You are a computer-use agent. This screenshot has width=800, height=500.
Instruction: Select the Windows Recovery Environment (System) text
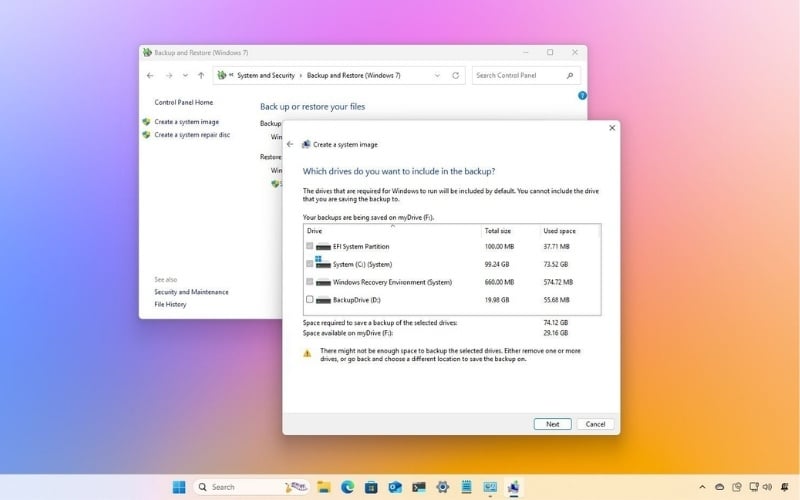pos(392,282)
